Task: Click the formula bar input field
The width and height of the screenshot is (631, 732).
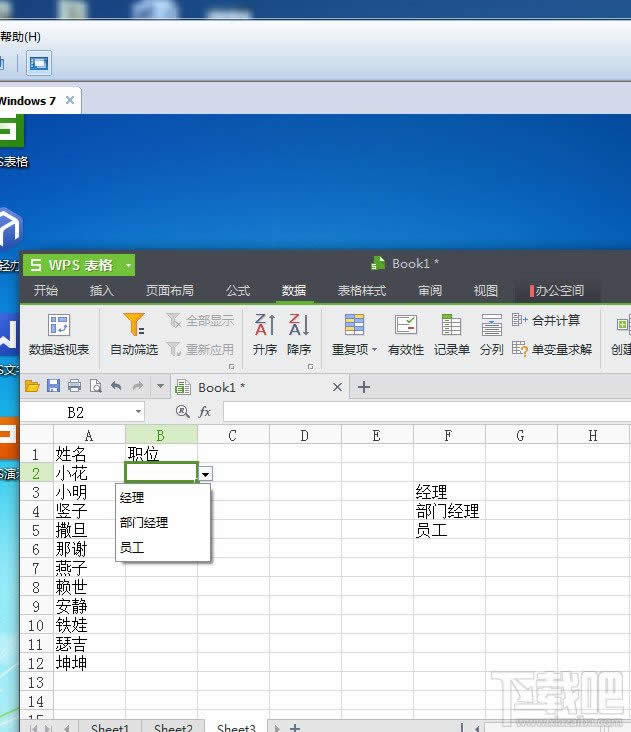Action: tap(427, 412)
